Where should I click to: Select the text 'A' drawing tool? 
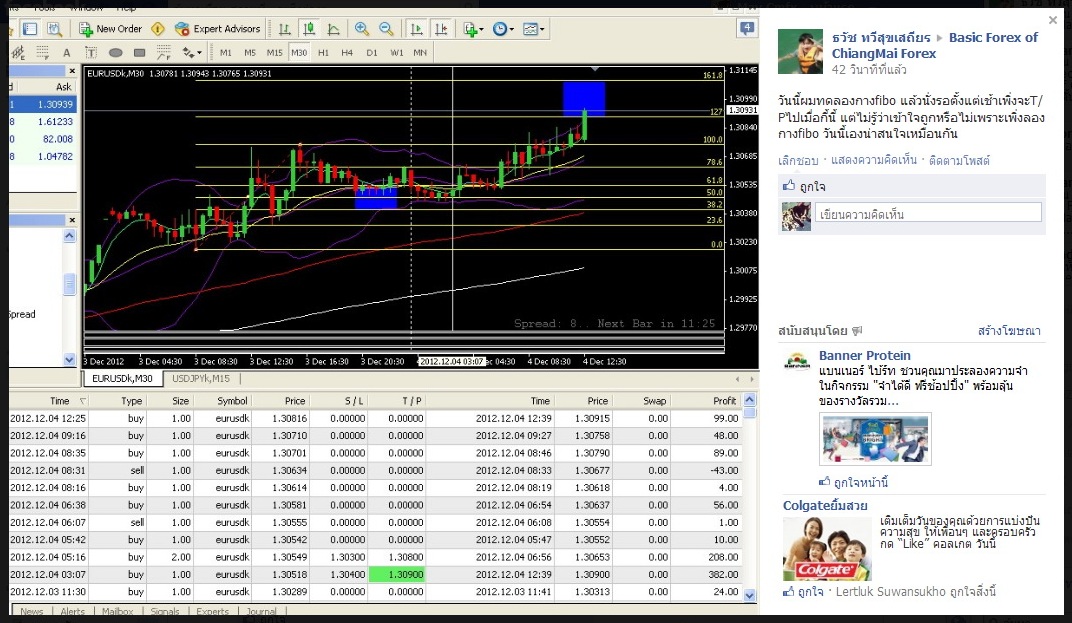coord(66,53)
